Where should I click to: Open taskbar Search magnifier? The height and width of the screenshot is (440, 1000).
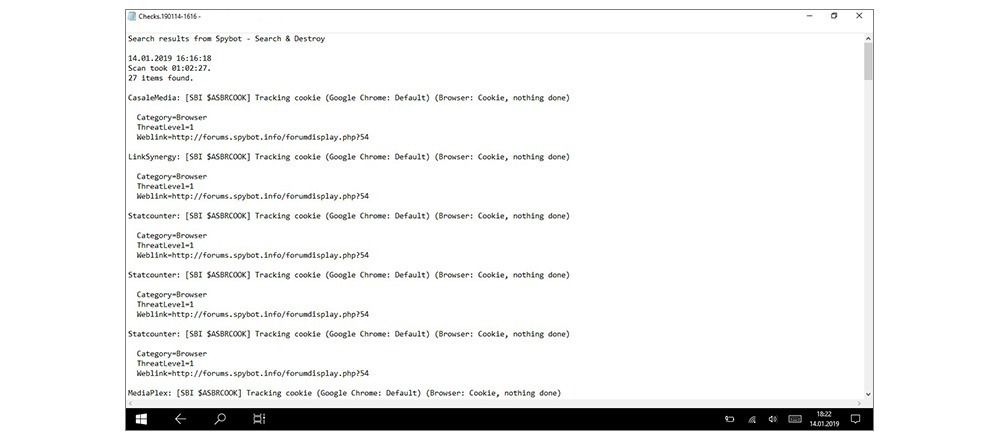(220, 419)
